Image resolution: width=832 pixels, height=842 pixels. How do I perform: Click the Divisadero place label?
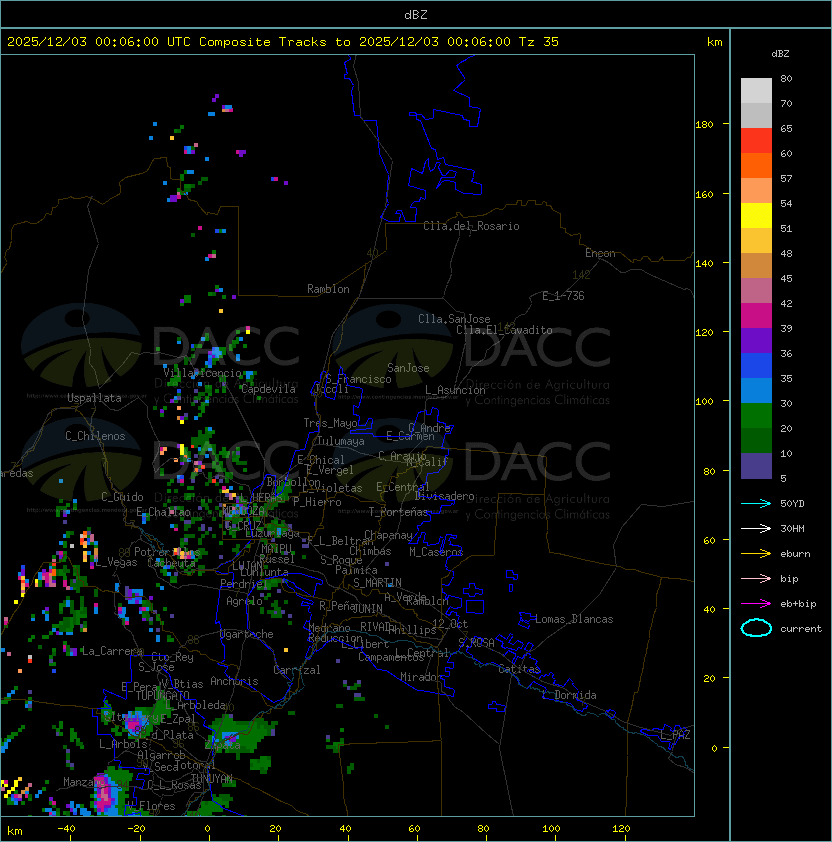tap(444, 496)
